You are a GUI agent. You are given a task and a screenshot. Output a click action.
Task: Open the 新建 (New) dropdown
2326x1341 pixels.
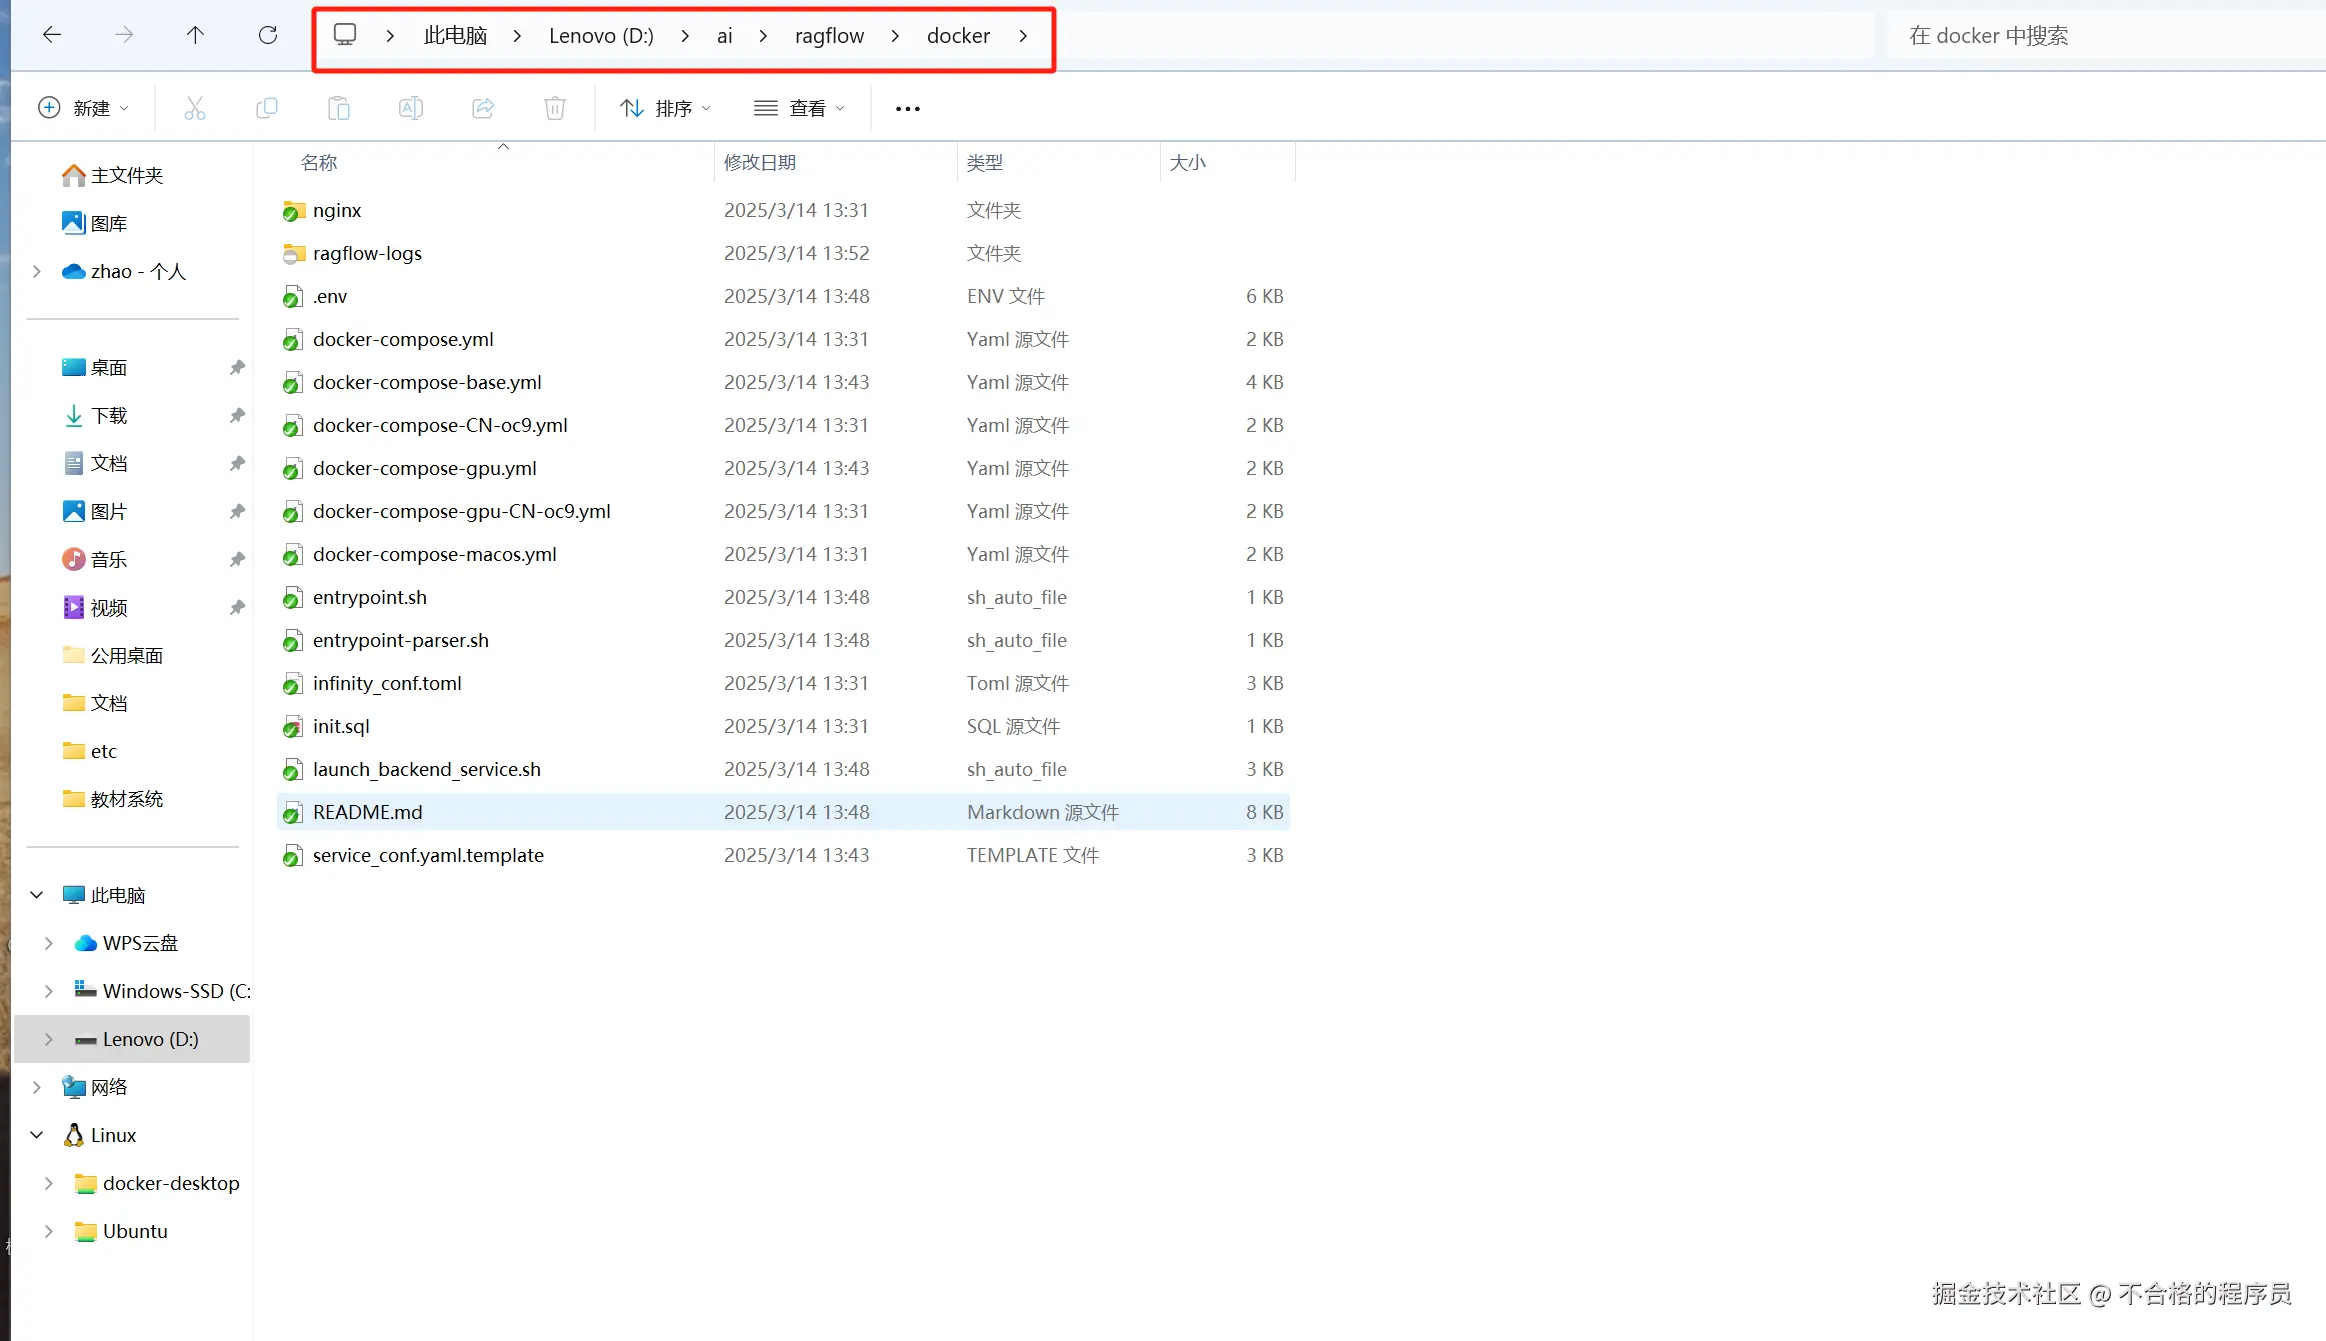83,108
